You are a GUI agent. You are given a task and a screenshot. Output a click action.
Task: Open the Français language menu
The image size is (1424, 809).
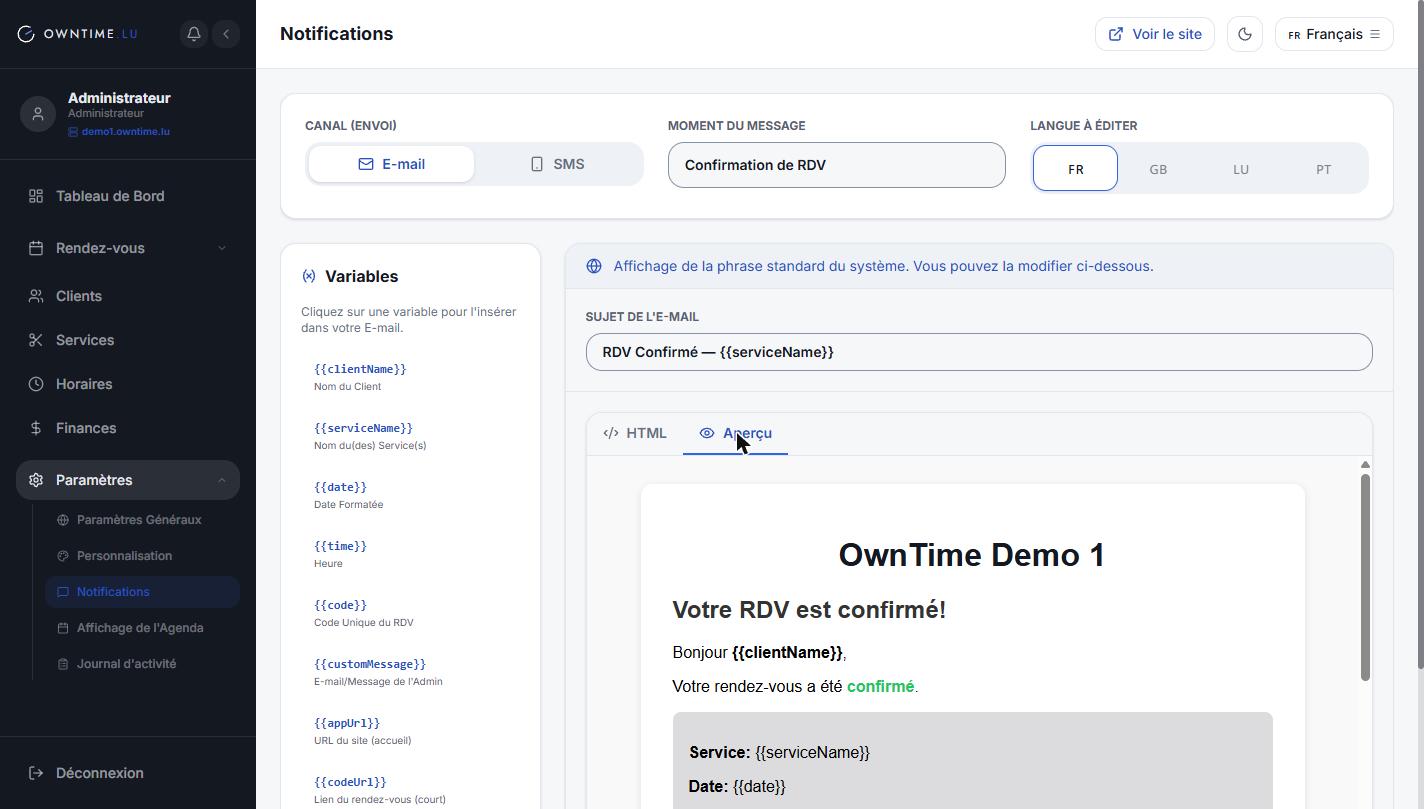1334,34
